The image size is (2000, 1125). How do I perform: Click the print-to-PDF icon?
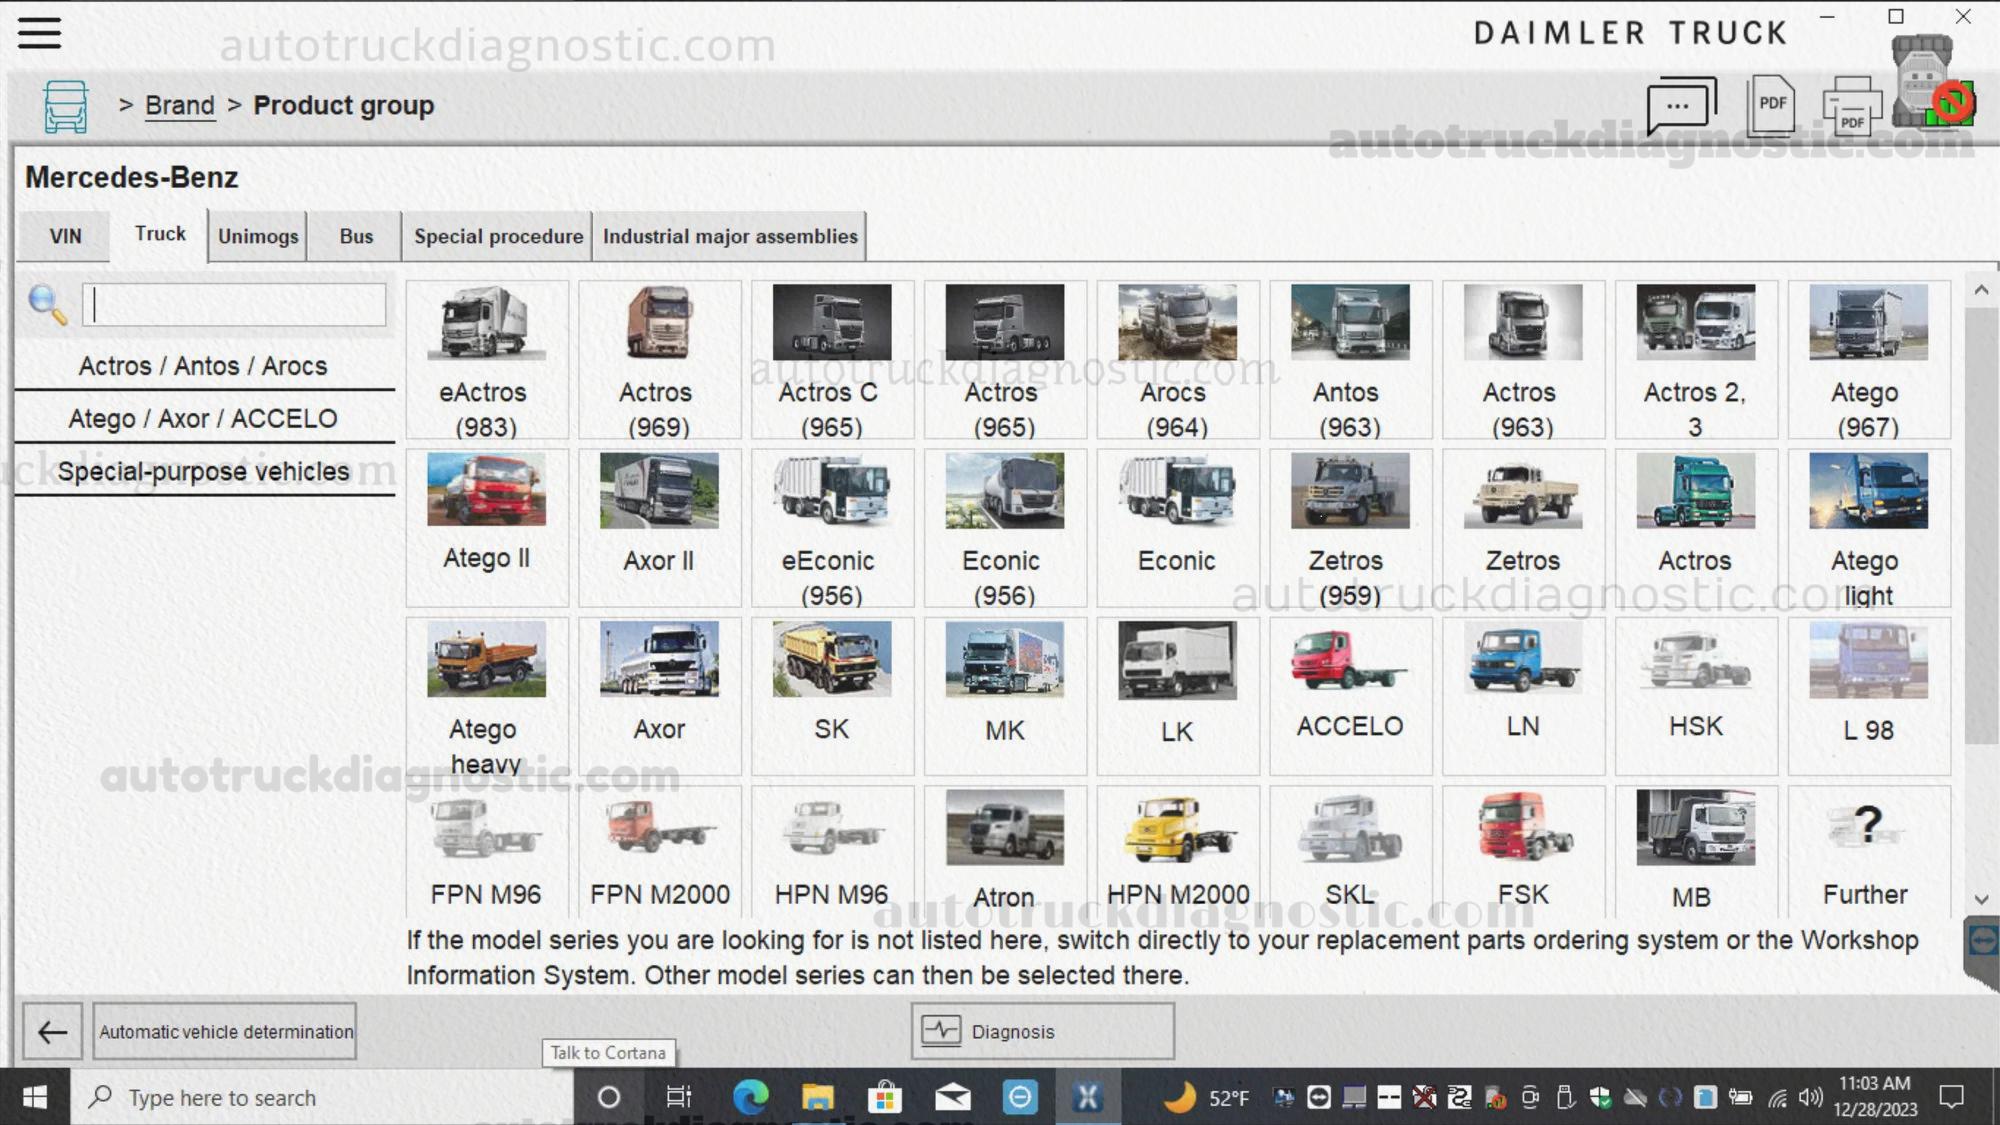coord(1852,107)
